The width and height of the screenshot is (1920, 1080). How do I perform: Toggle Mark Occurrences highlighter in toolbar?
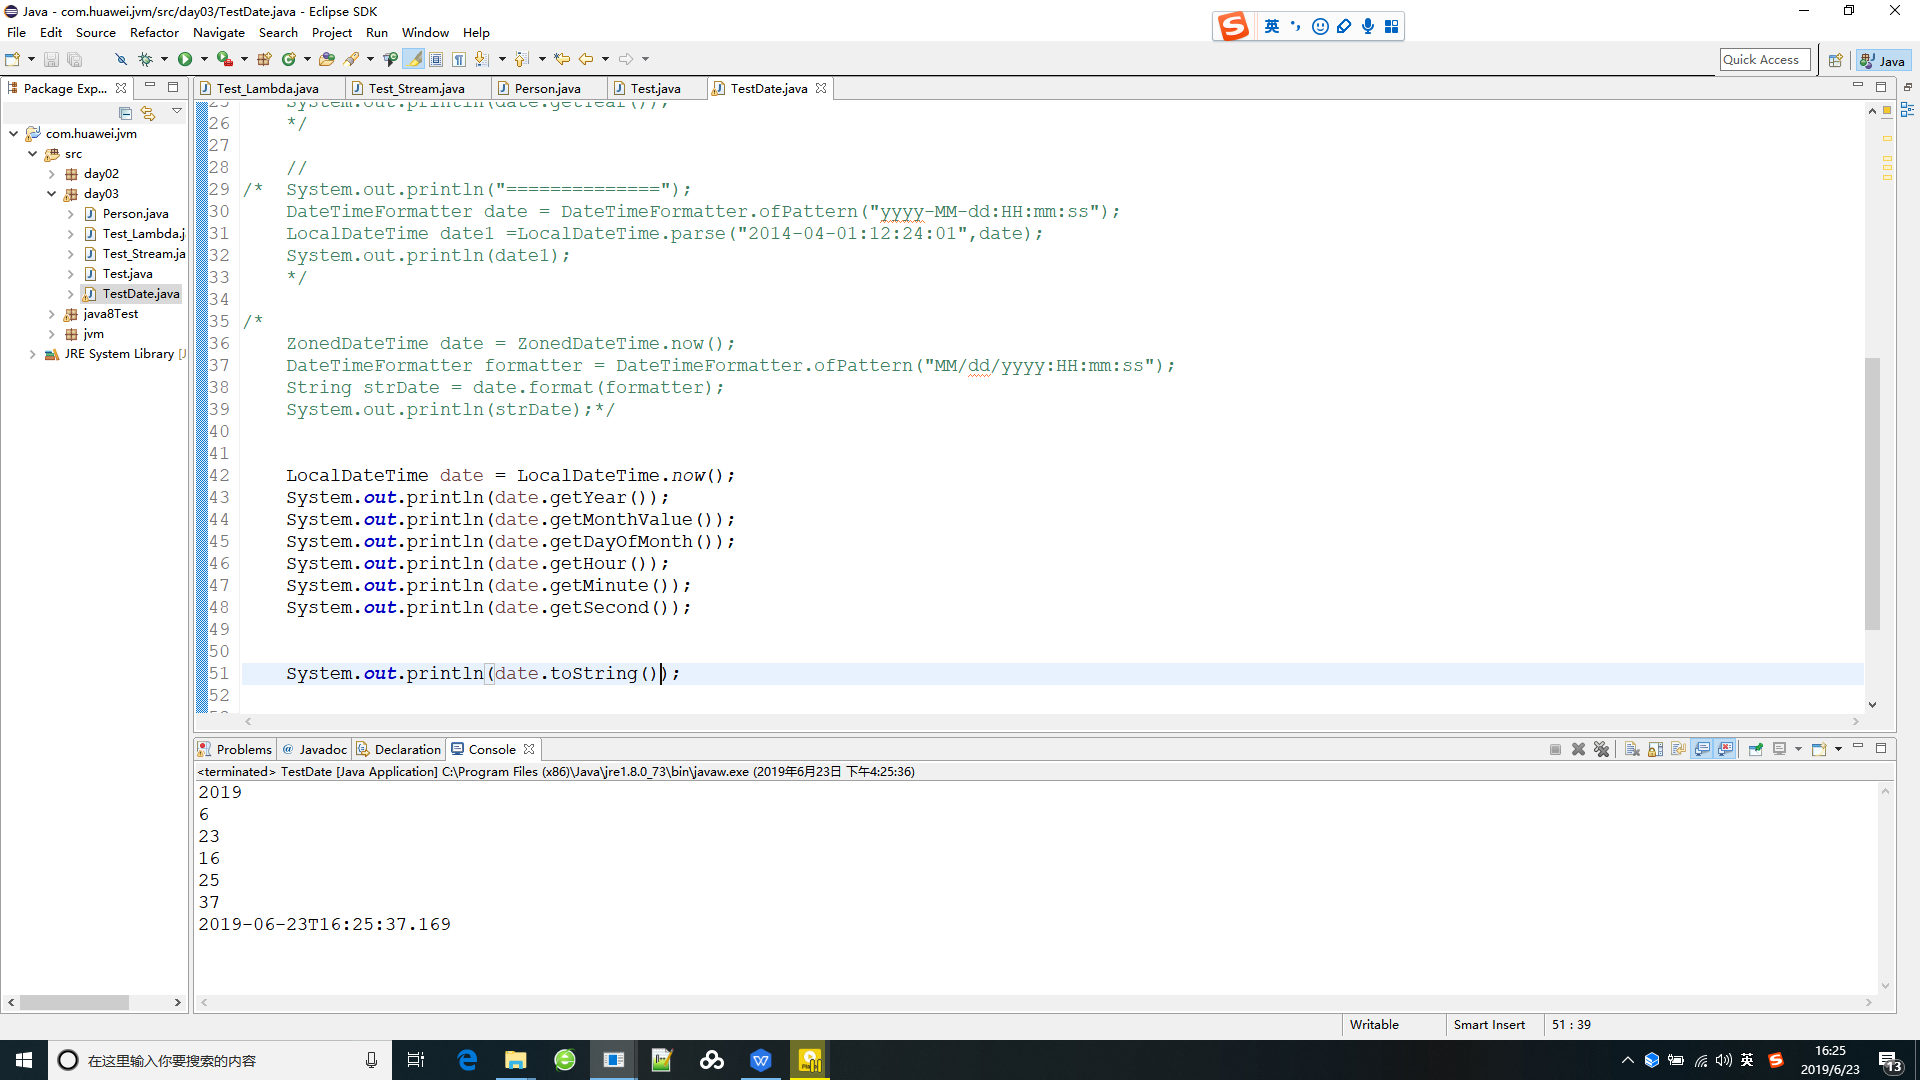pyautogui.click(x=414, y=60)
